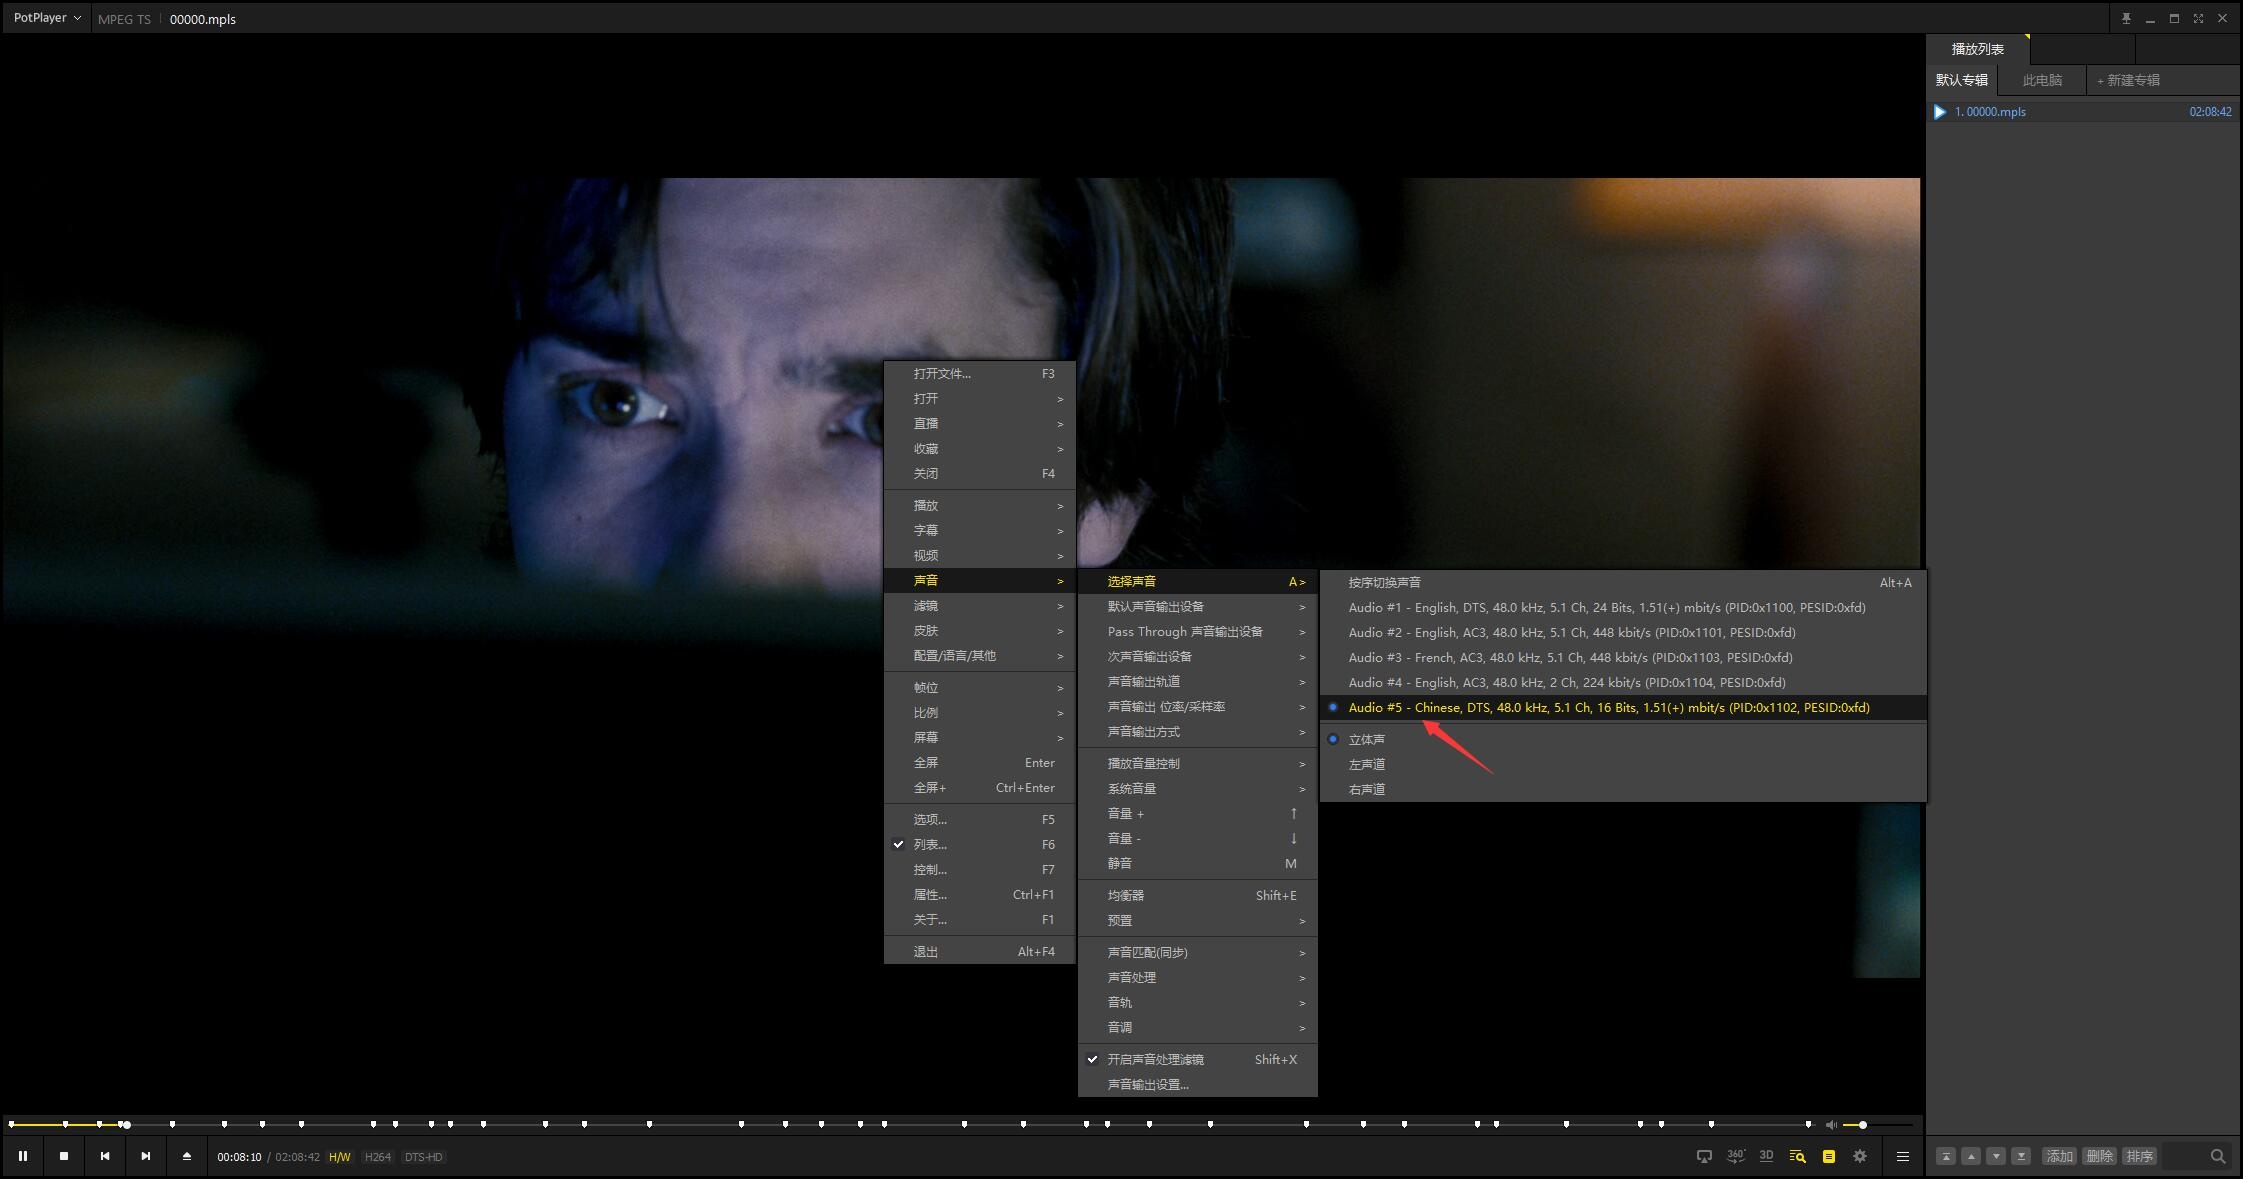Image resolution: width=2243 pixels, height=1179 pixels.
Task: Click + 新建专辑 new album button
Action: (2128, 80)
